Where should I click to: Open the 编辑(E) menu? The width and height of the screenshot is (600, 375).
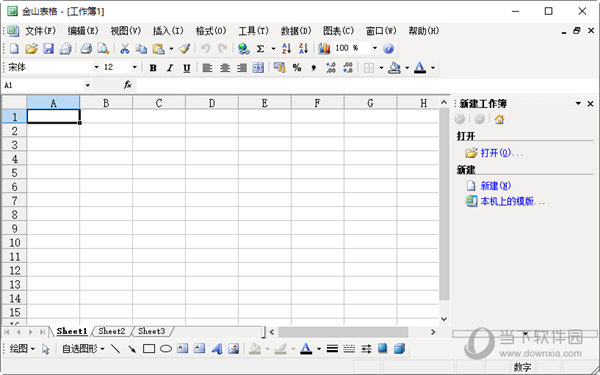83,31
